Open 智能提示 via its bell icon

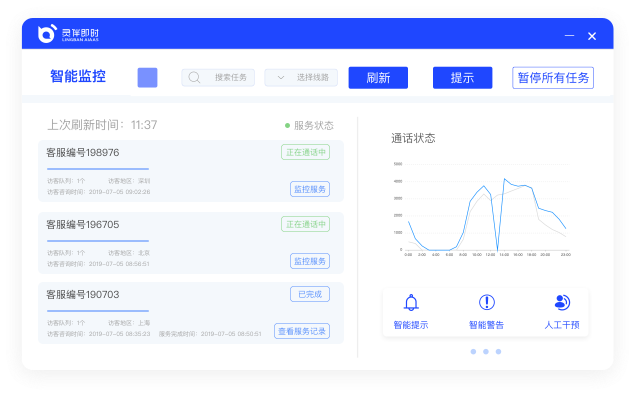click(x=411, y=302)
